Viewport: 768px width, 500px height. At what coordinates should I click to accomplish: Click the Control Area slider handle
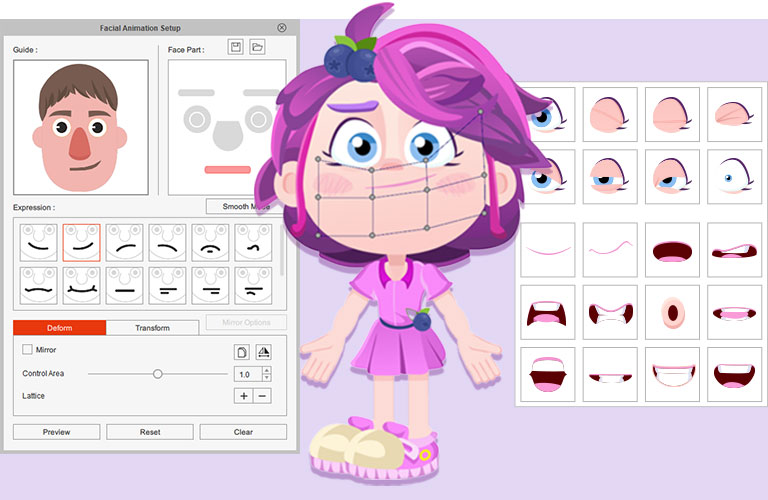coord(157,374)
